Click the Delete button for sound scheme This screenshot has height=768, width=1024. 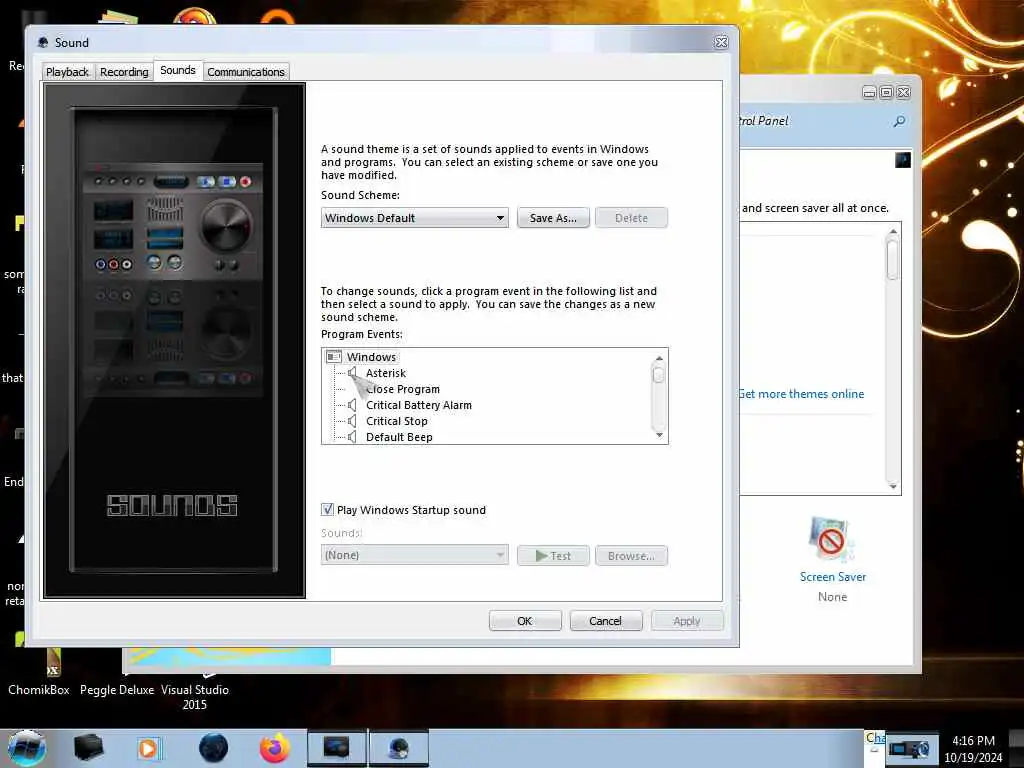coord(632,218)
